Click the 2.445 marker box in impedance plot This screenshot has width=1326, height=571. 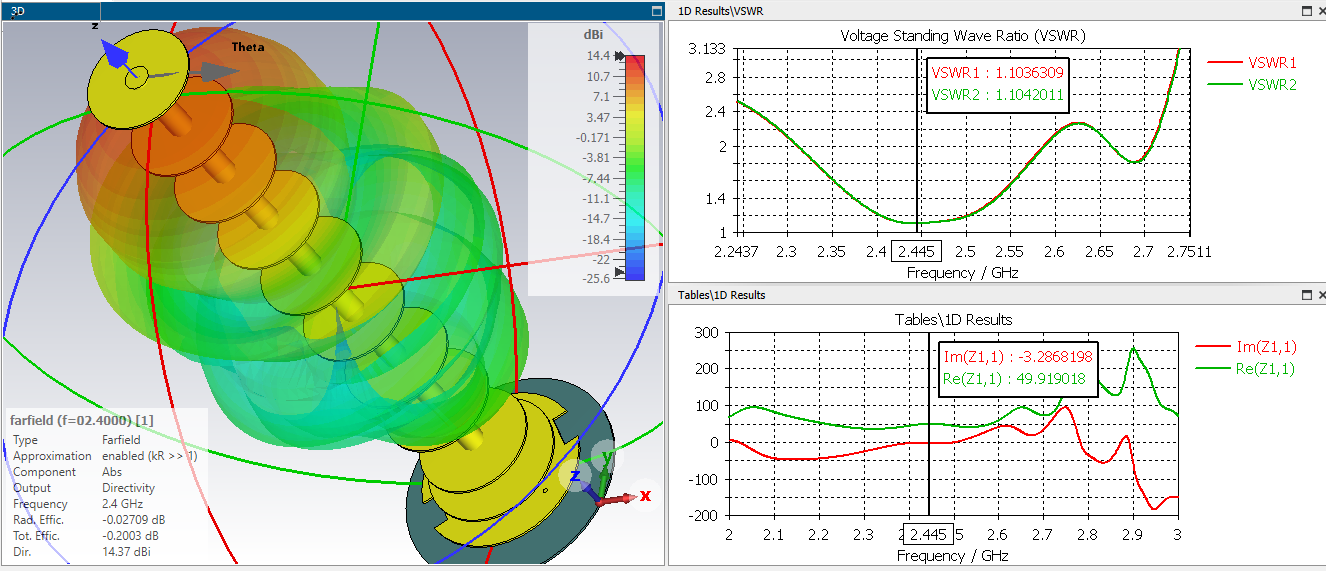(x=930, y=533)
